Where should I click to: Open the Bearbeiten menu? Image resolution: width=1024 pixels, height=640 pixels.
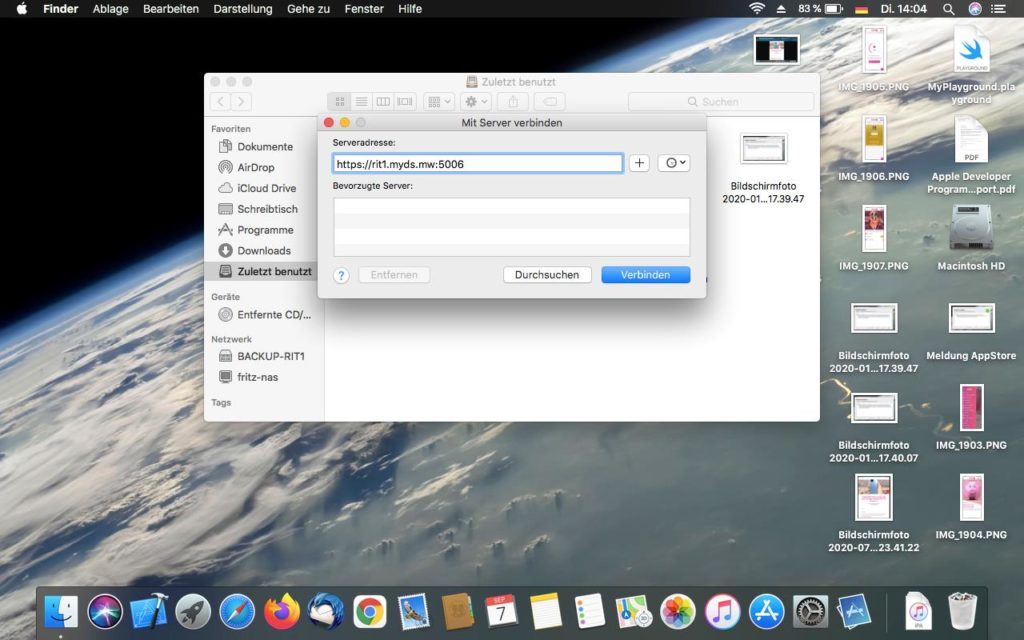171,8
